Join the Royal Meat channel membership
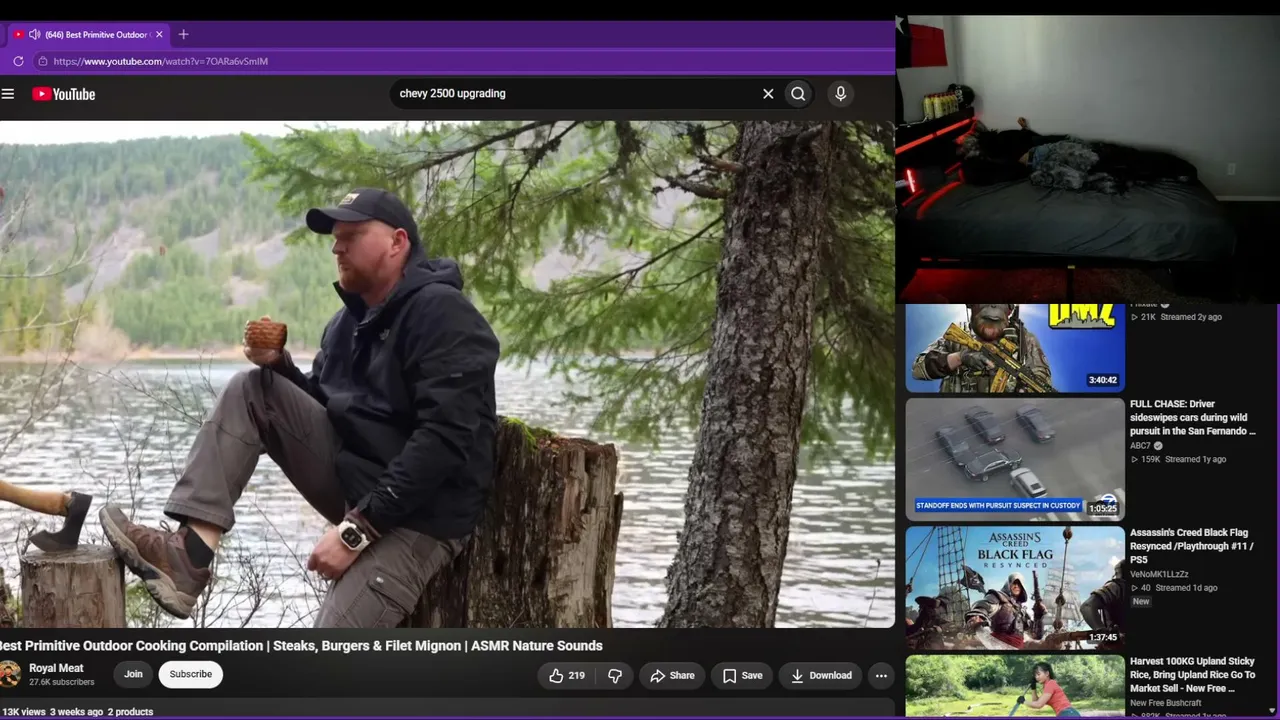The height and width of the screenshot is (720, 1280). click(x=133, y=675)
